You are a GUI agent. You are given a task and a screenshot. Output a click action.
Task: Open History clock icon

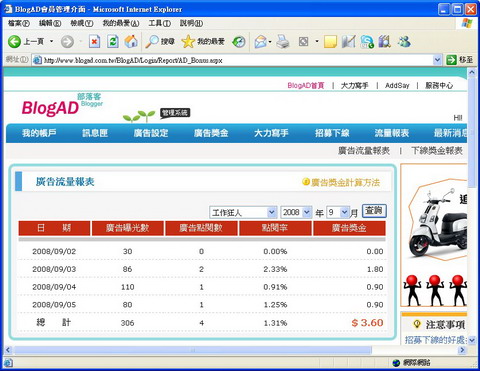click(239, 42)
